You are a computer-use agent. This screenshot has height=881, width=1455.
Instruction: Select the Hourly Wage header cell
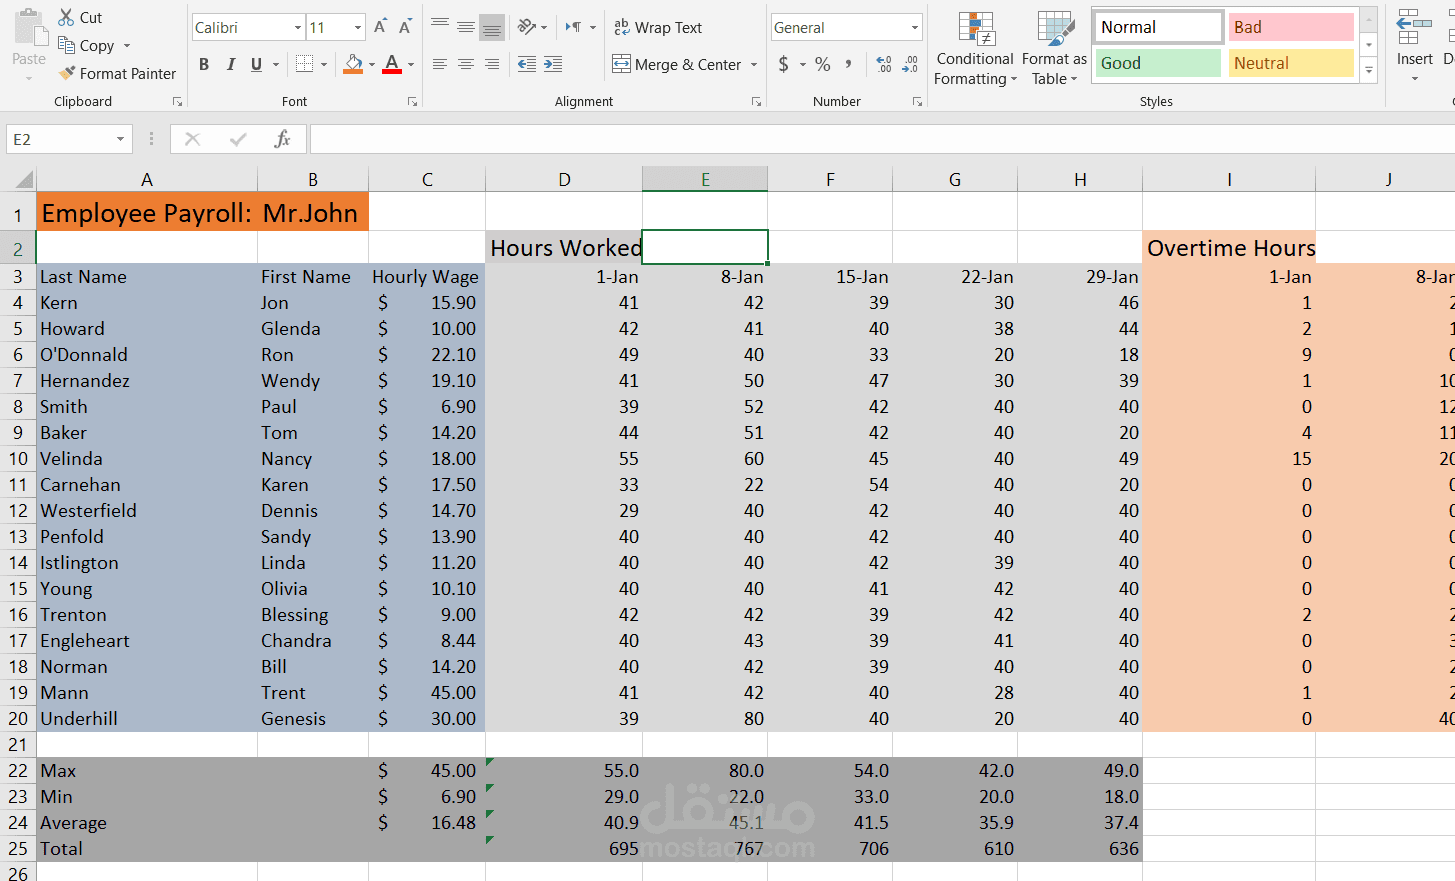426,277
